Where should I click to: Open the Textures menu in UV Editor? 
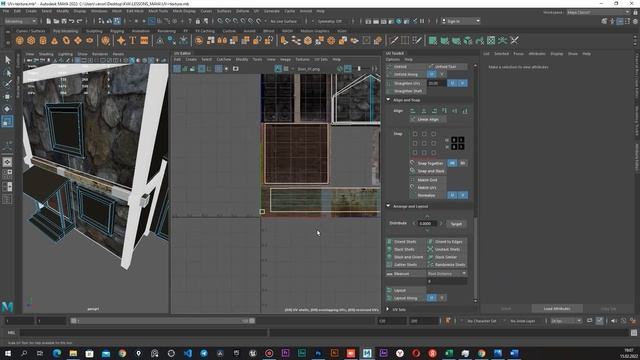(x=302, y=60)
